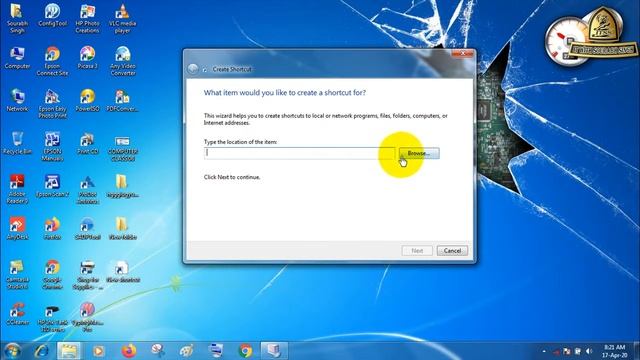Open Paint palette icon on the taskbar
The width and height of the screenshot is (640, 360).
187,351
